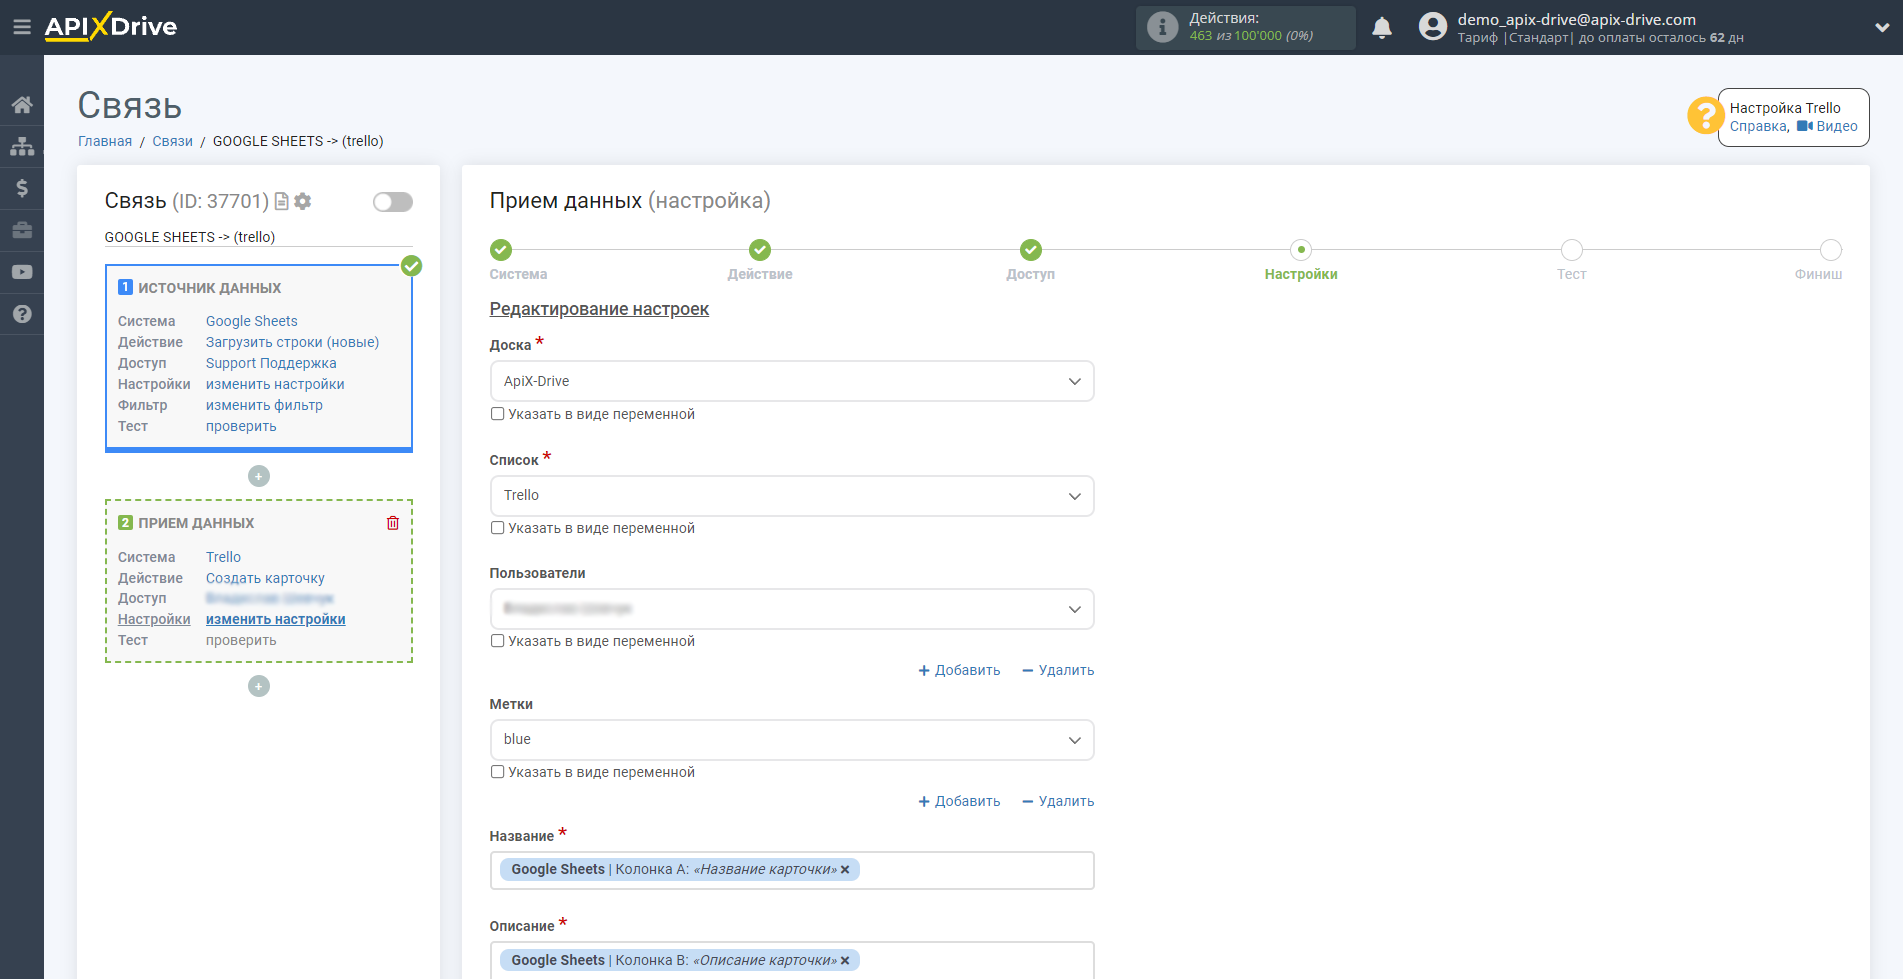Open the briefcase sidebar icon

pyautogui.click(x=22, y=230)
